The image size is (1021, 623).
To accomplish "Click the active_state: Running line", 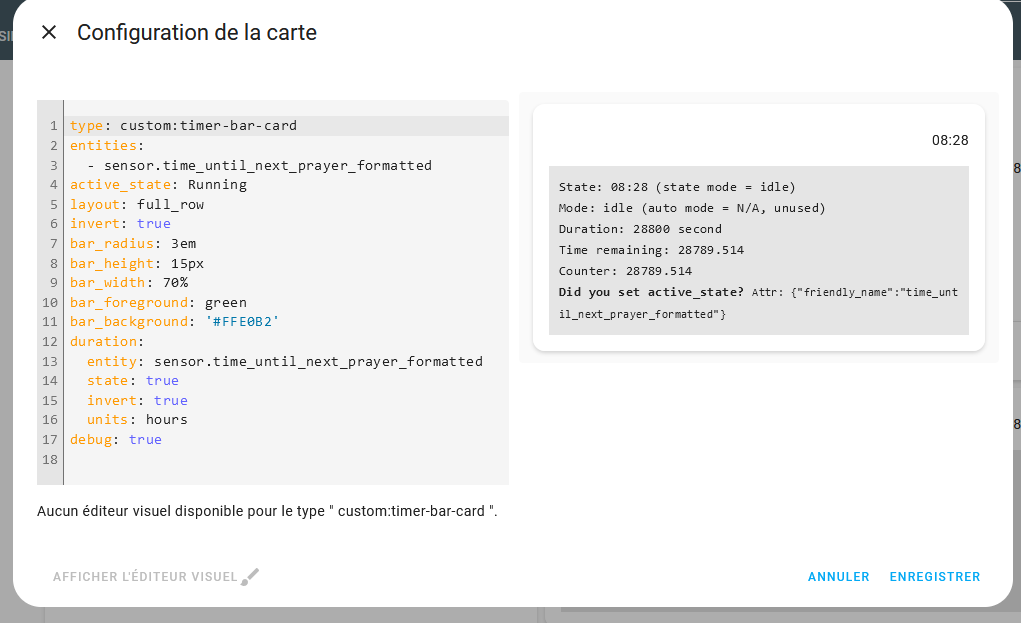I will pos(158,185).
